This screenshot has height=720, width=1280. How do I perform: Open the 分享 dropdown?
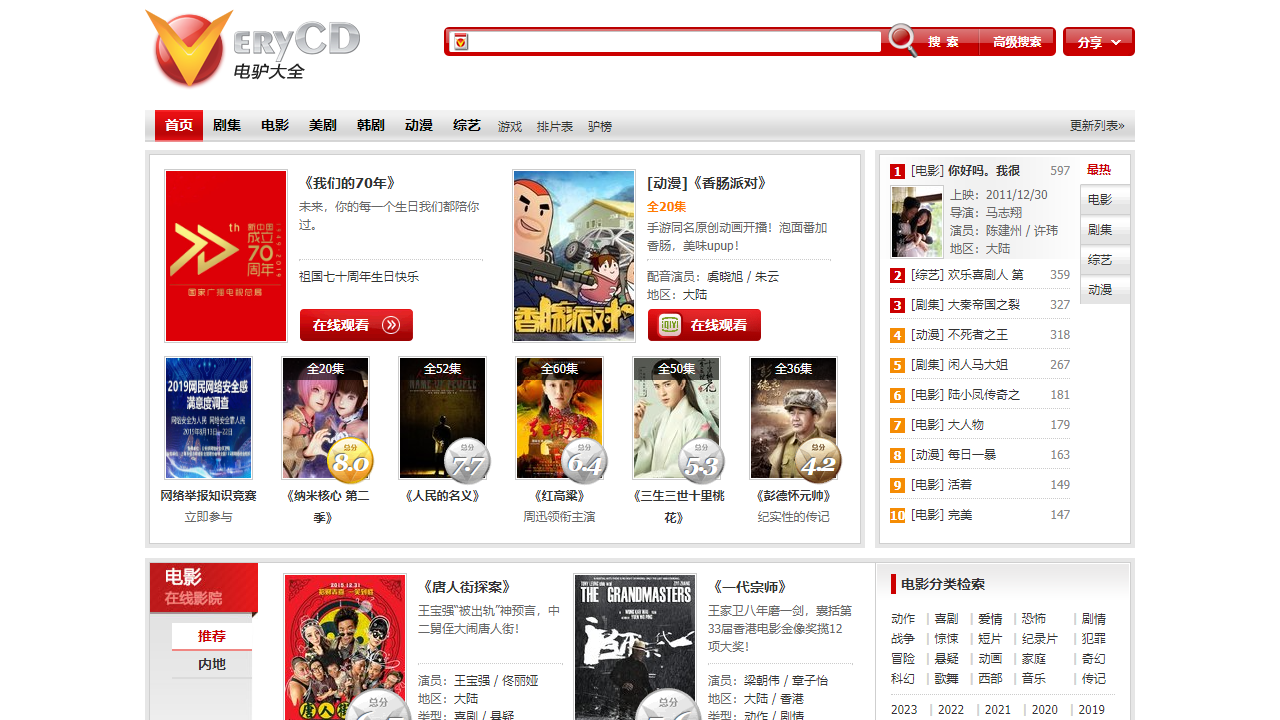1099,42
